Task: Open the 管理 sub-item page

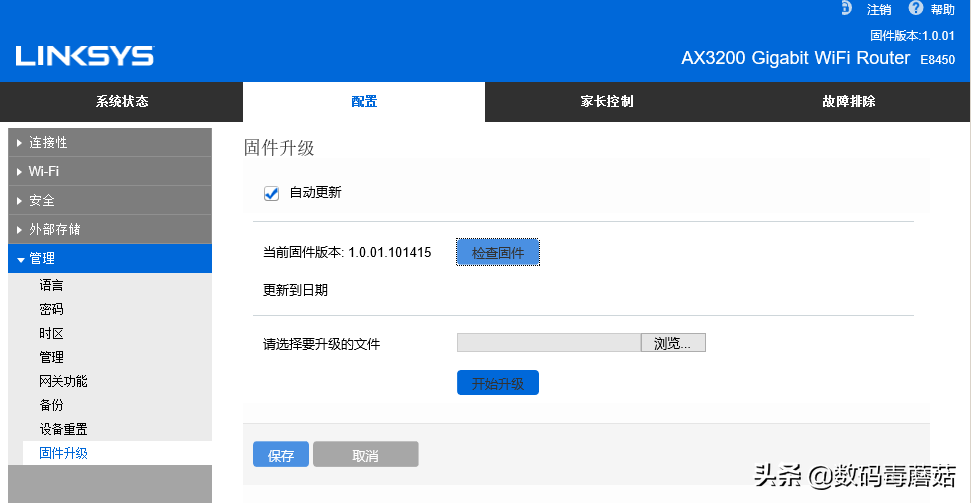Action: (51, 357)
